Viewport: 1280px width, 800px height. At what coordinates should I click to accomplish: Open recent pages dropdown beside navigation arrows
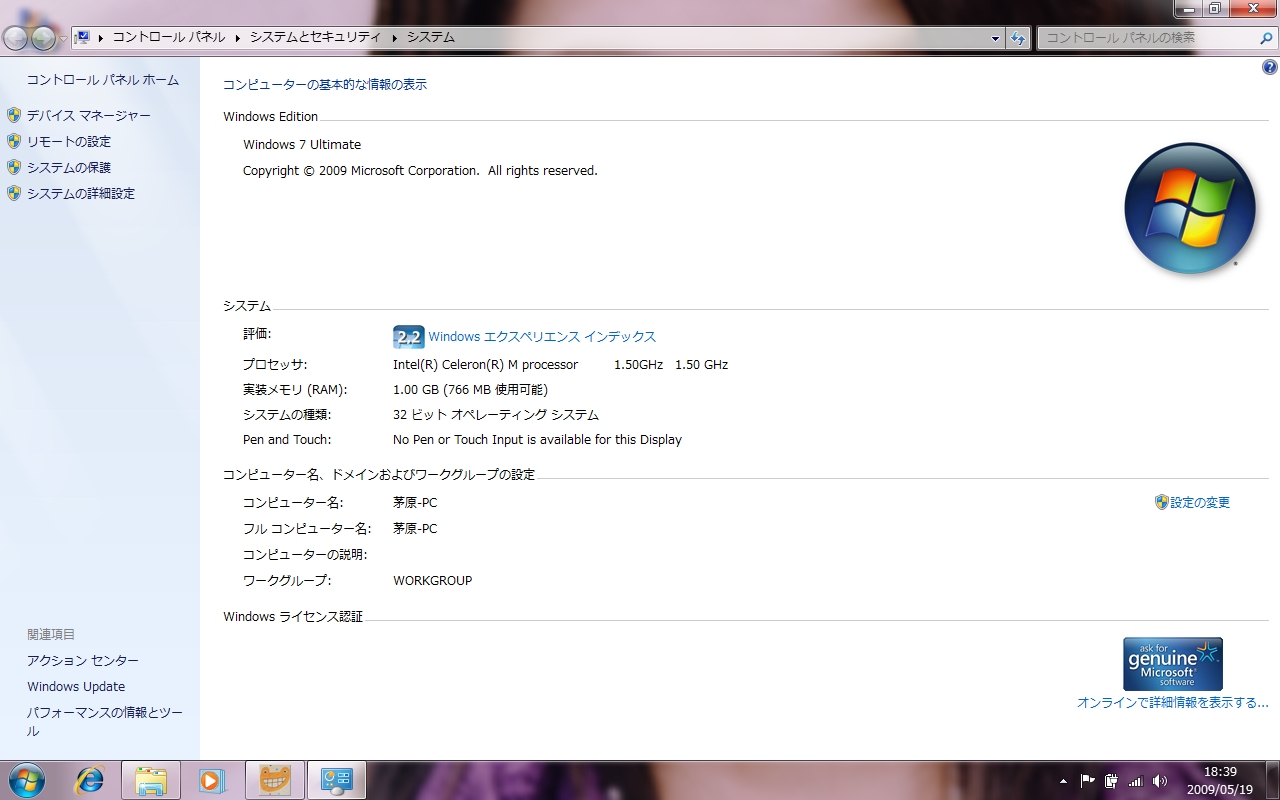(x=63, y=39)
